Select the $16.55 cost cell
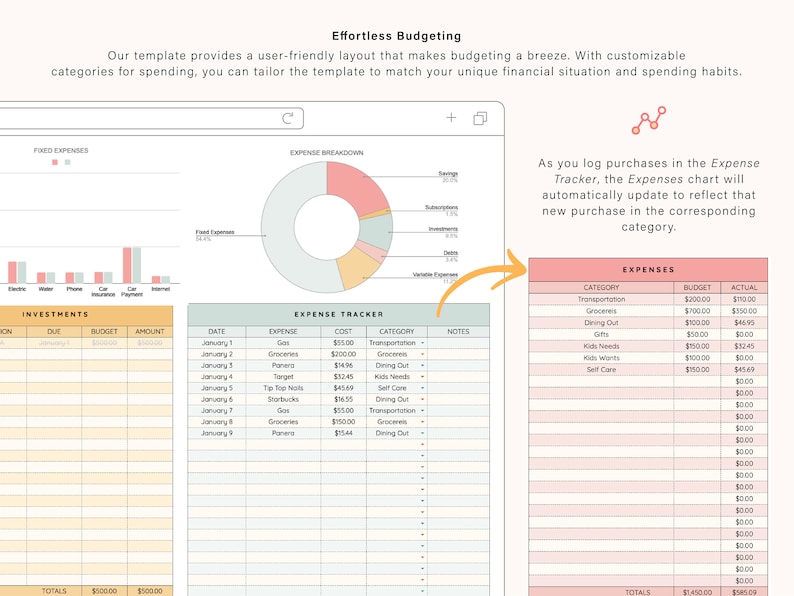This screenshot has width=794, height=596. pos(343,399)
